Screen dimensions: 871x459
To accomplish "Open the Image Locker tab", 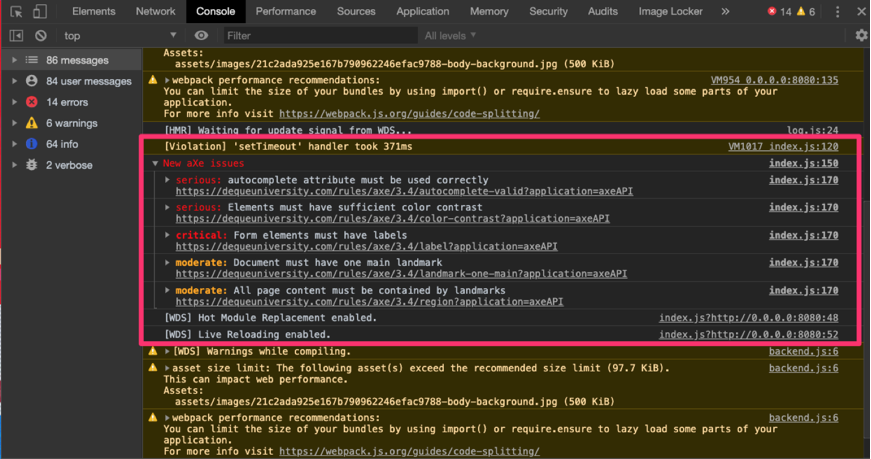I will click(670, 11).
